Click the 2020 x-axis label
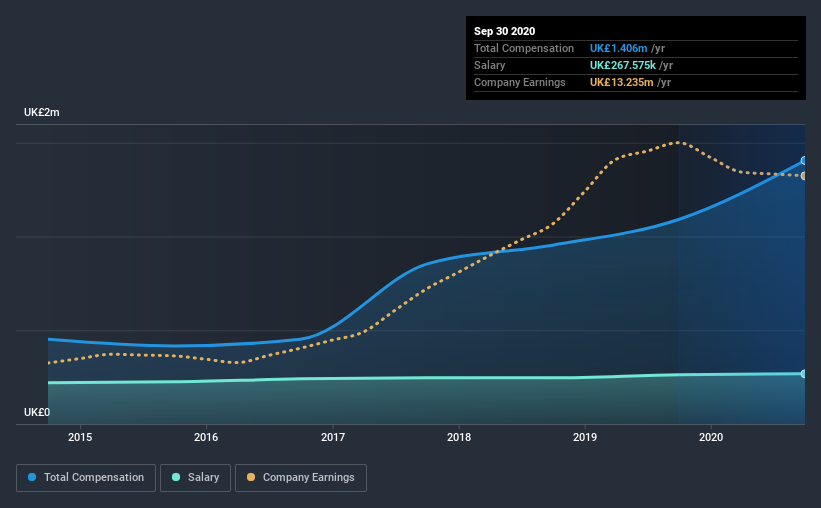Viewport: 821px width, 508px height. (711, 437)
